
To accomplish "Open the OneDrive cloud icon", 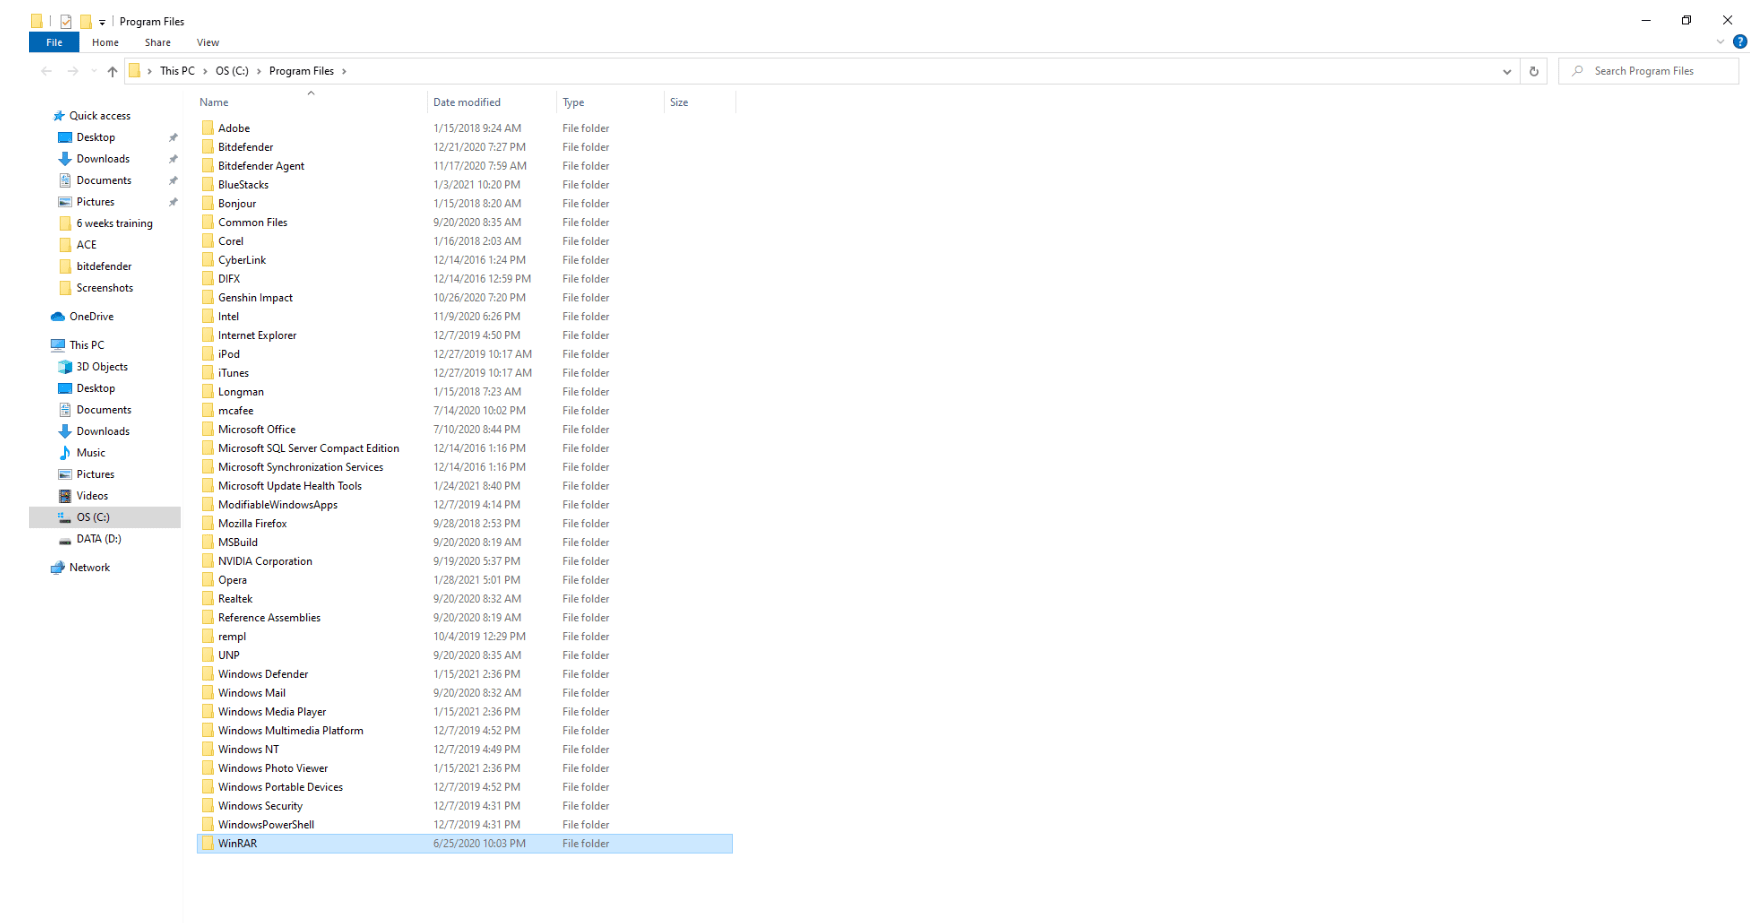I will (58, 317).
